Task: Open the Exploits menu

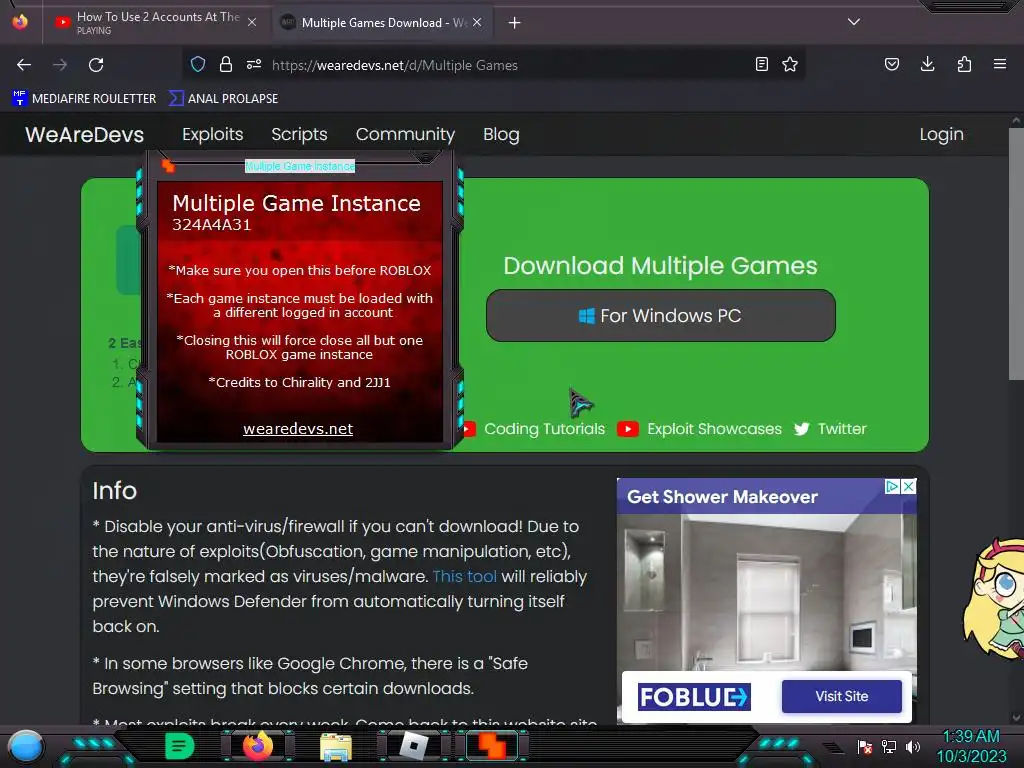Action: 213,135
